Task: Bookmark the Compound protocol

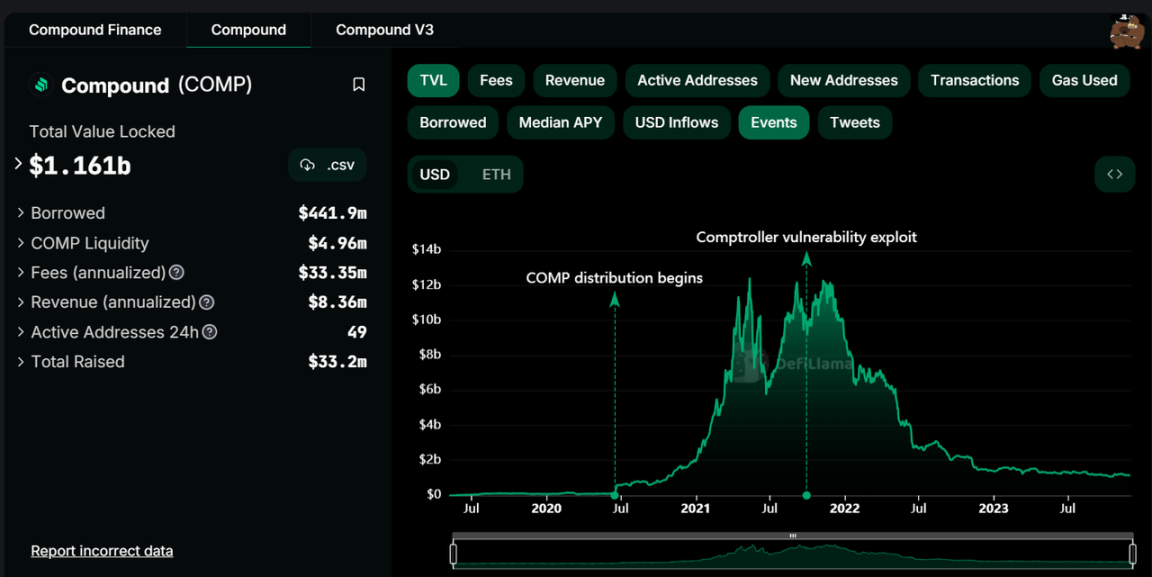Action: [x=359, y=85]
